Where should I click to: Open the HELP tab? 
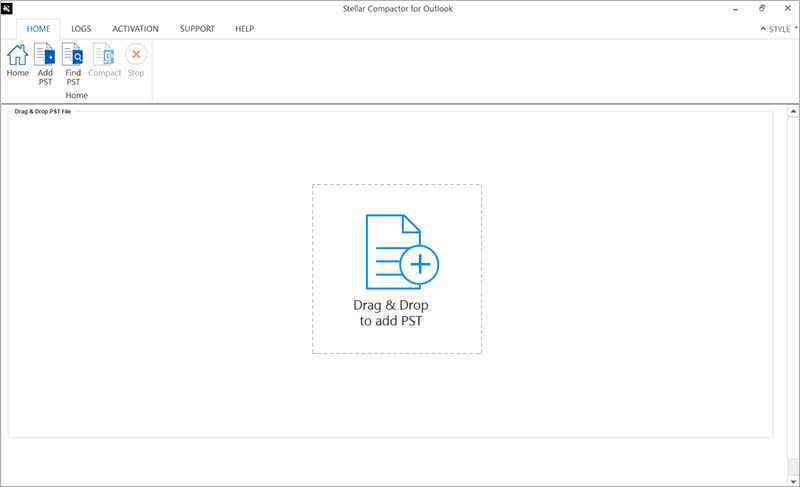coord(244,29)
